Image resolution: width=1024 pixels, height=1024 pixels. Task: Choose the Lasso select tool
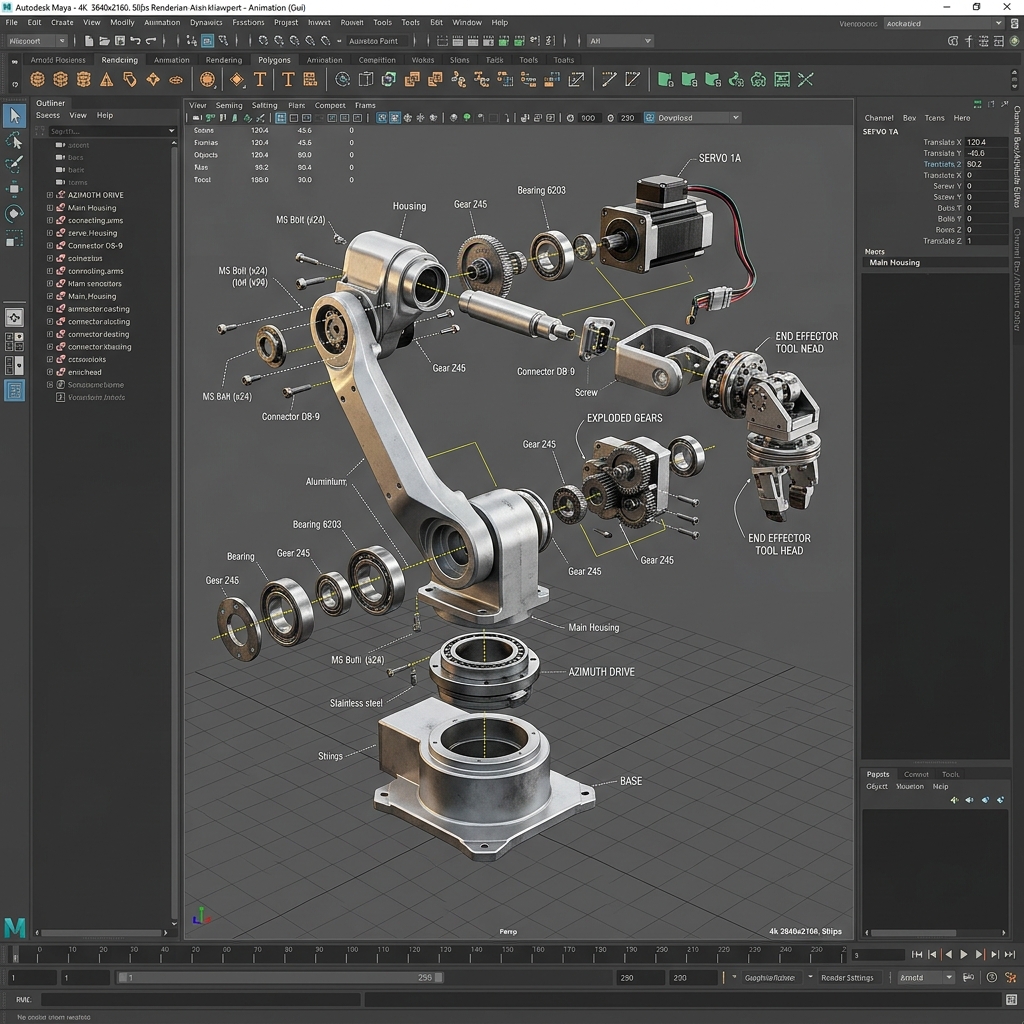coord(14,140)
